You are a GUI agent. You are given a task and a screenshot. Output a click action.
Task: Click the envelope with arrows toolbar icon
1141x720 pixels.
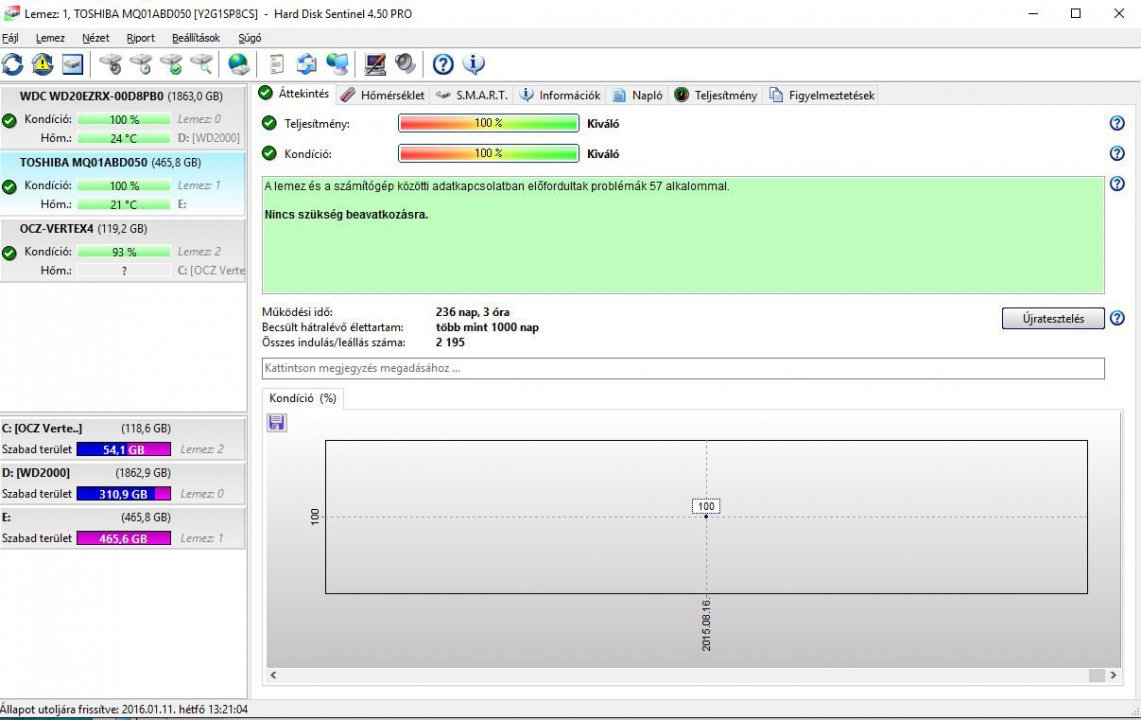click(306, 65)
